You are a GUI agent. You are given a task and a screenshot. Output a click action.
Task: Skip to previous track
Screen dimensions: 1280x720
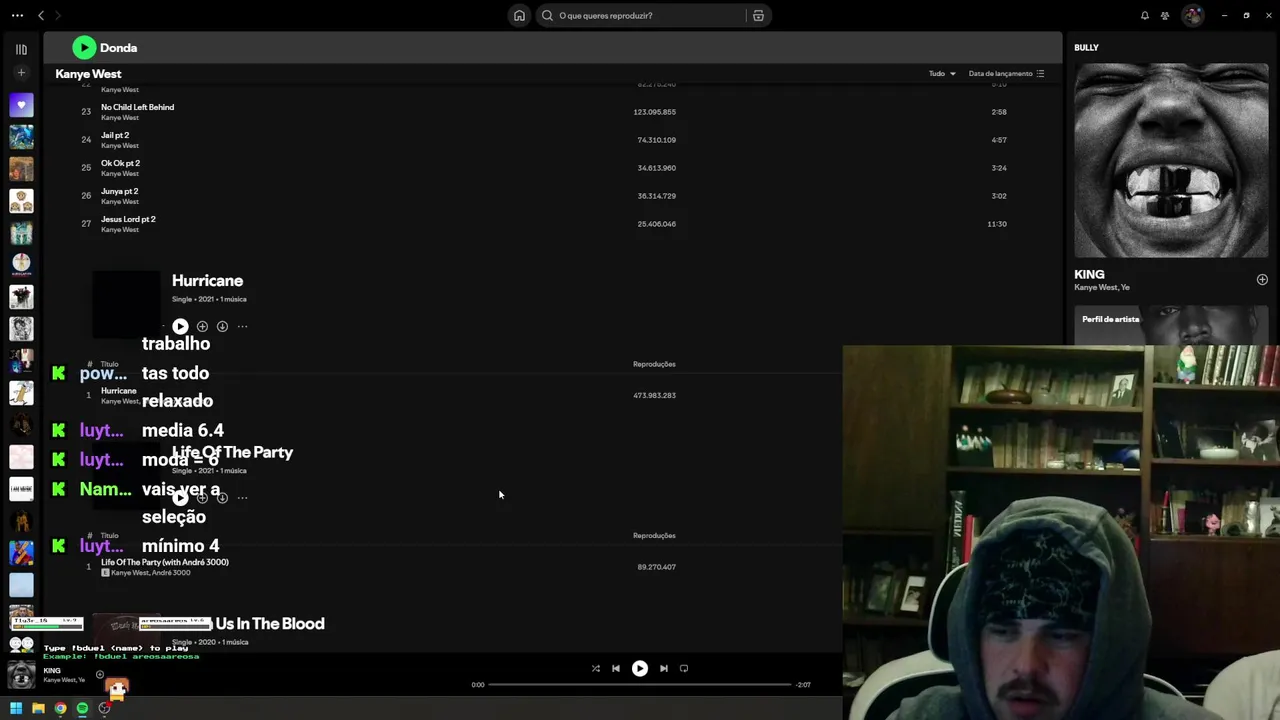[616, 668]
